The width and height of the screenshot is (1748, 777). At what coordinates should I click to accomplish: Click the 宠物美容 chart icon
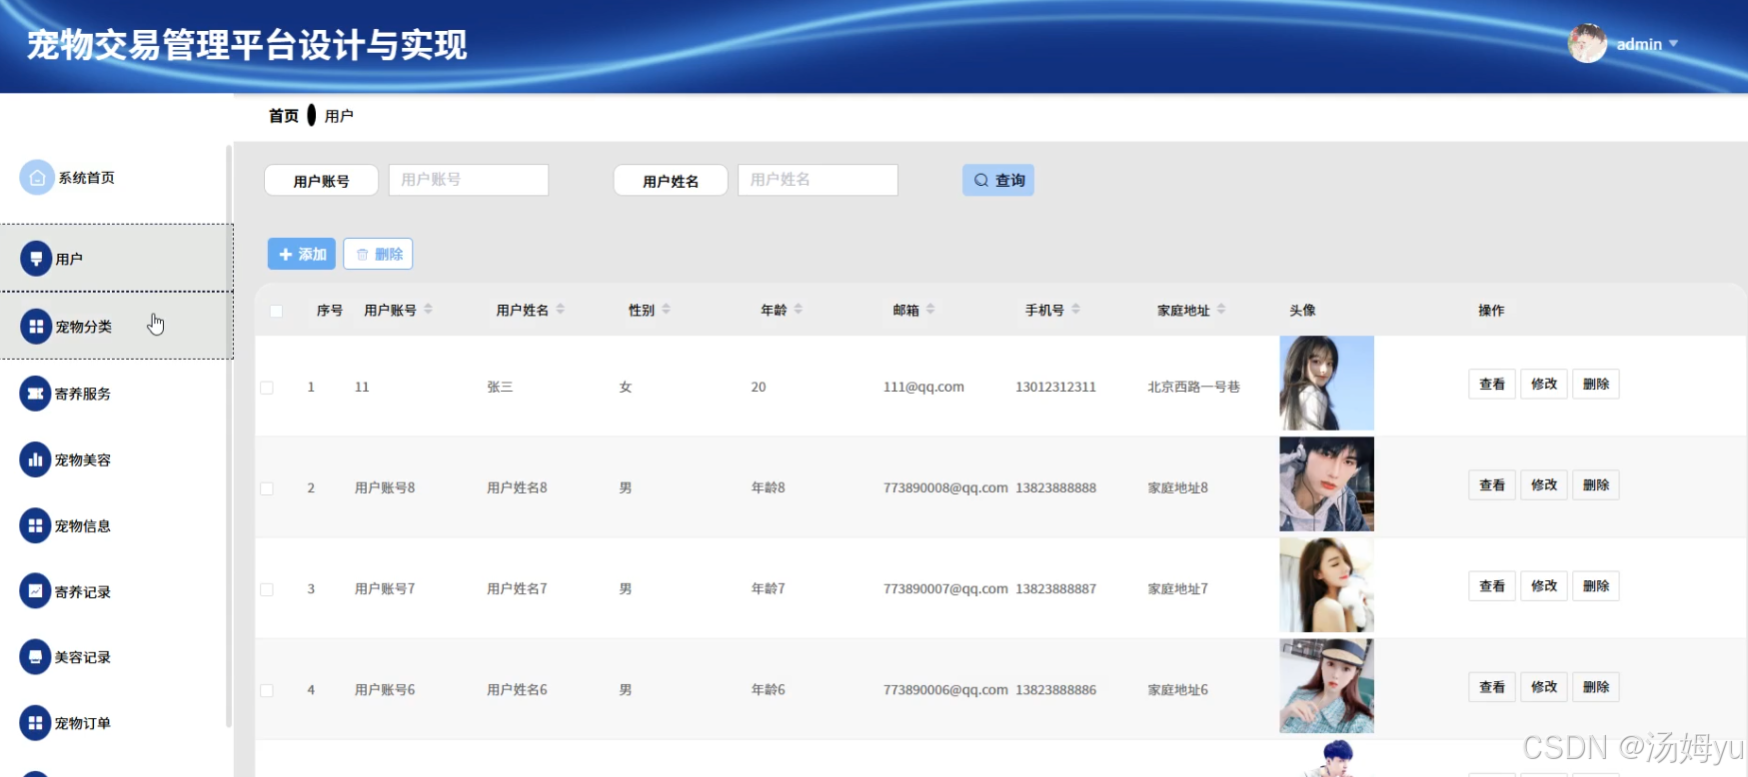click(x=35, y=459)
